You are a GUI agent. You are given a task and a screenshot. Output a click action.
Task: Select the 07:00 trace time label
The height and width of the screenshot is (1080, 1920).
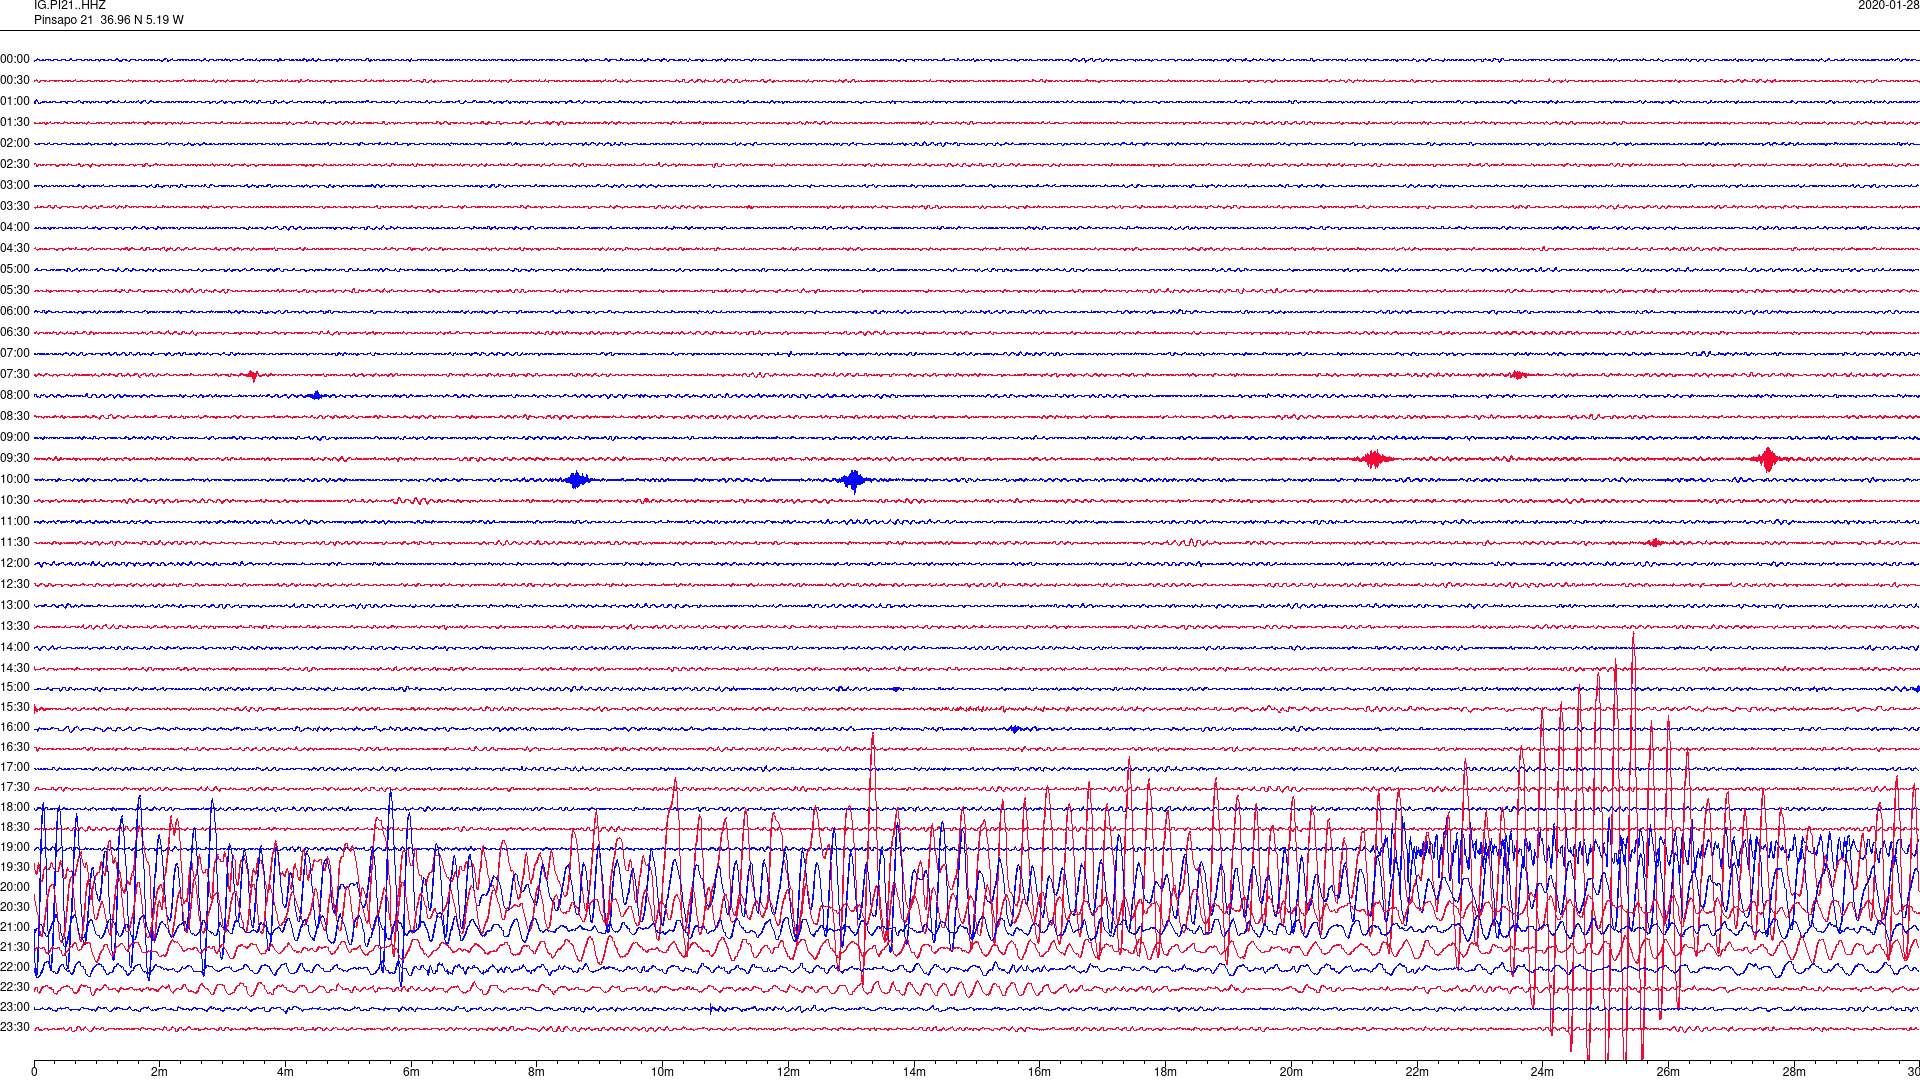pyautogui.click(x=15, y=354)
